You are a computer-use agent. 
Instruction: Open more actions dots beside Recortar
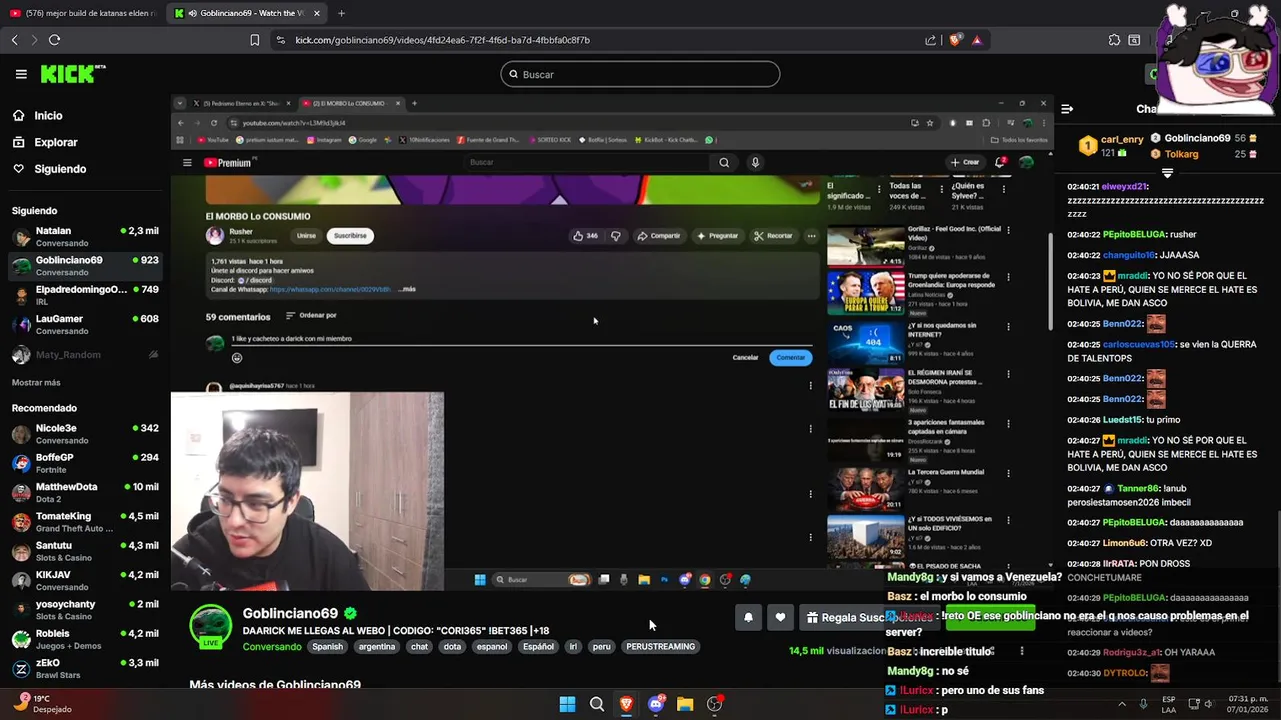(x=811, y=236)
